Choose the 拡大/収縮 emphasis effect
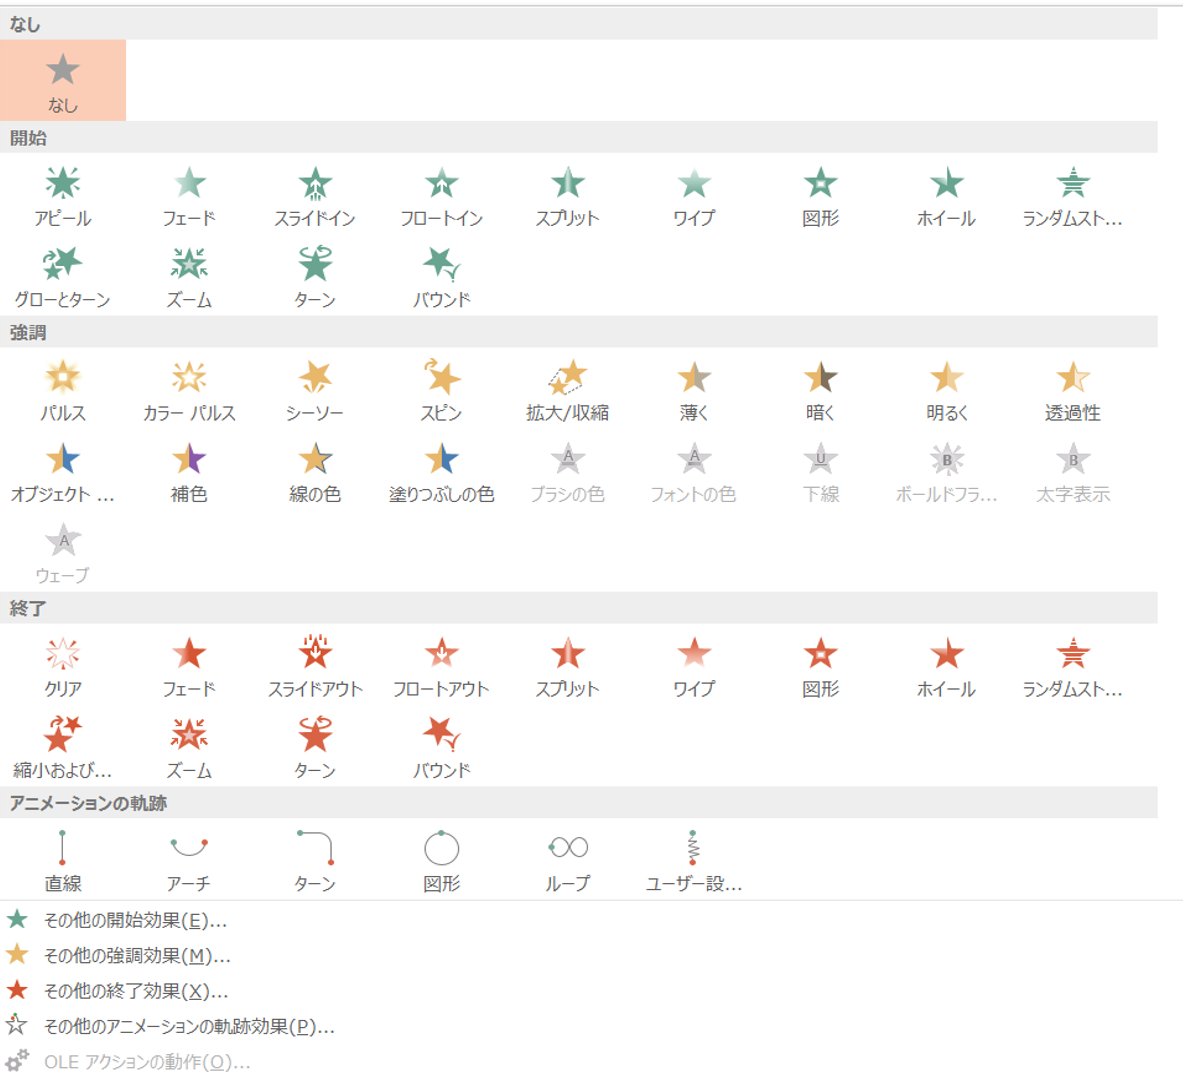1183x1076 pixels. click(x=567, y=392)
